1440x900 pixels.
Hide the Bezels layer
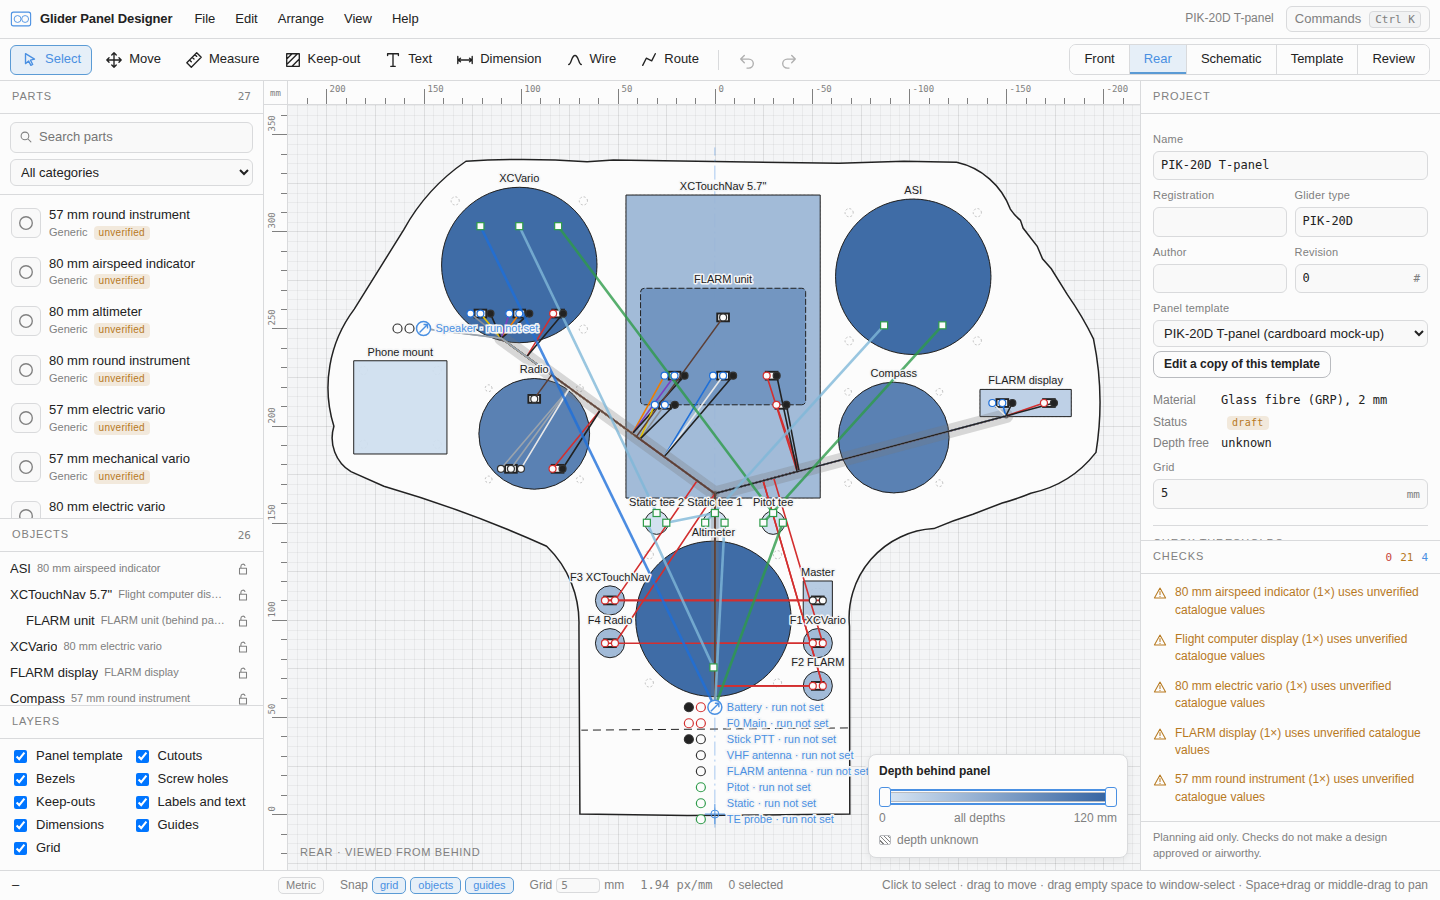tap(20, 779)
